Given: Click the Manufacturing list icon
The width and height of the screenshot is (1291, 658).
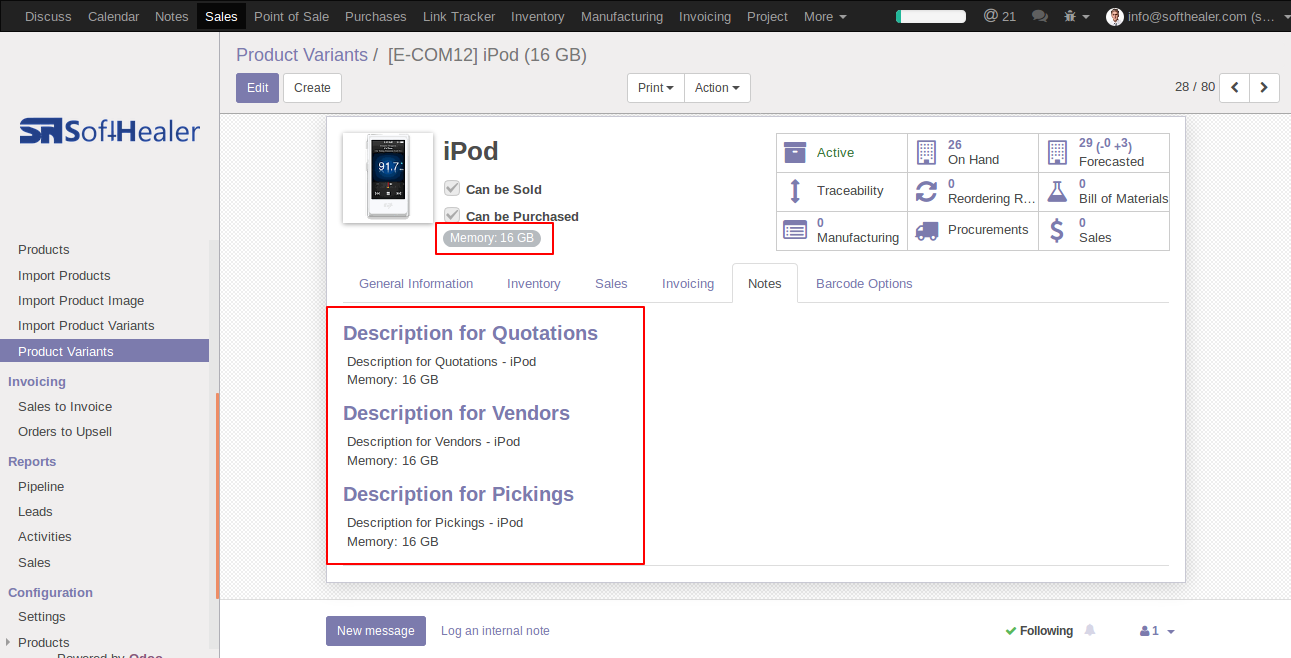Looking at the screenshot, I should [795, 230].
